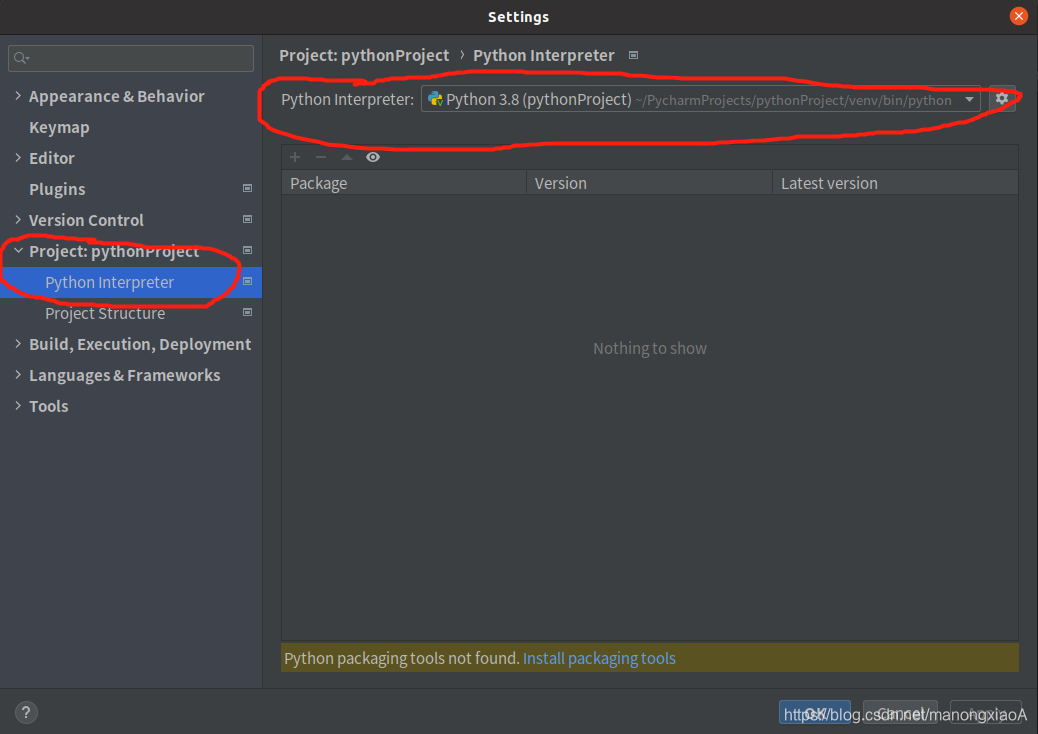Click the OK button
The width and height of the screenshot is (1038, 734).
(x=815, y=713)
